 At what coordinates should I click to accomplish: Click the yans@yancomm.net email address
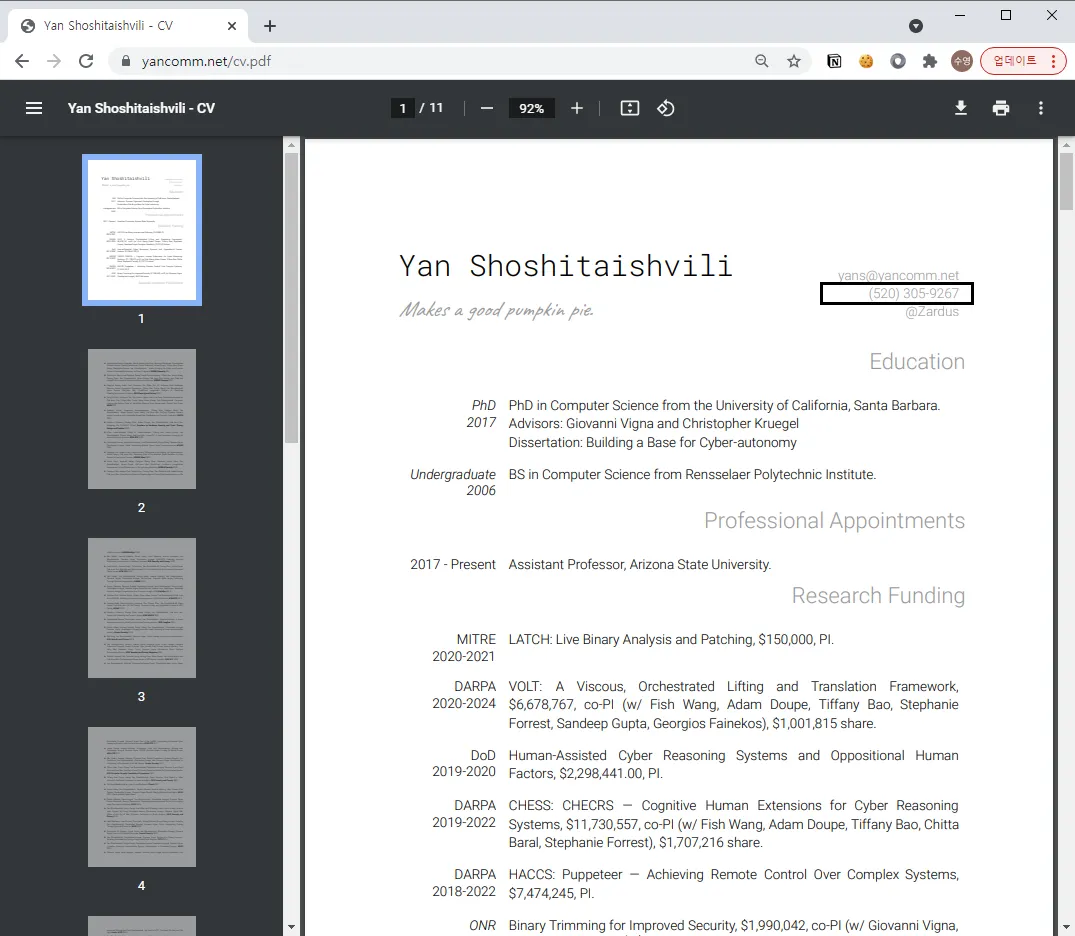(x=898, y=276)
